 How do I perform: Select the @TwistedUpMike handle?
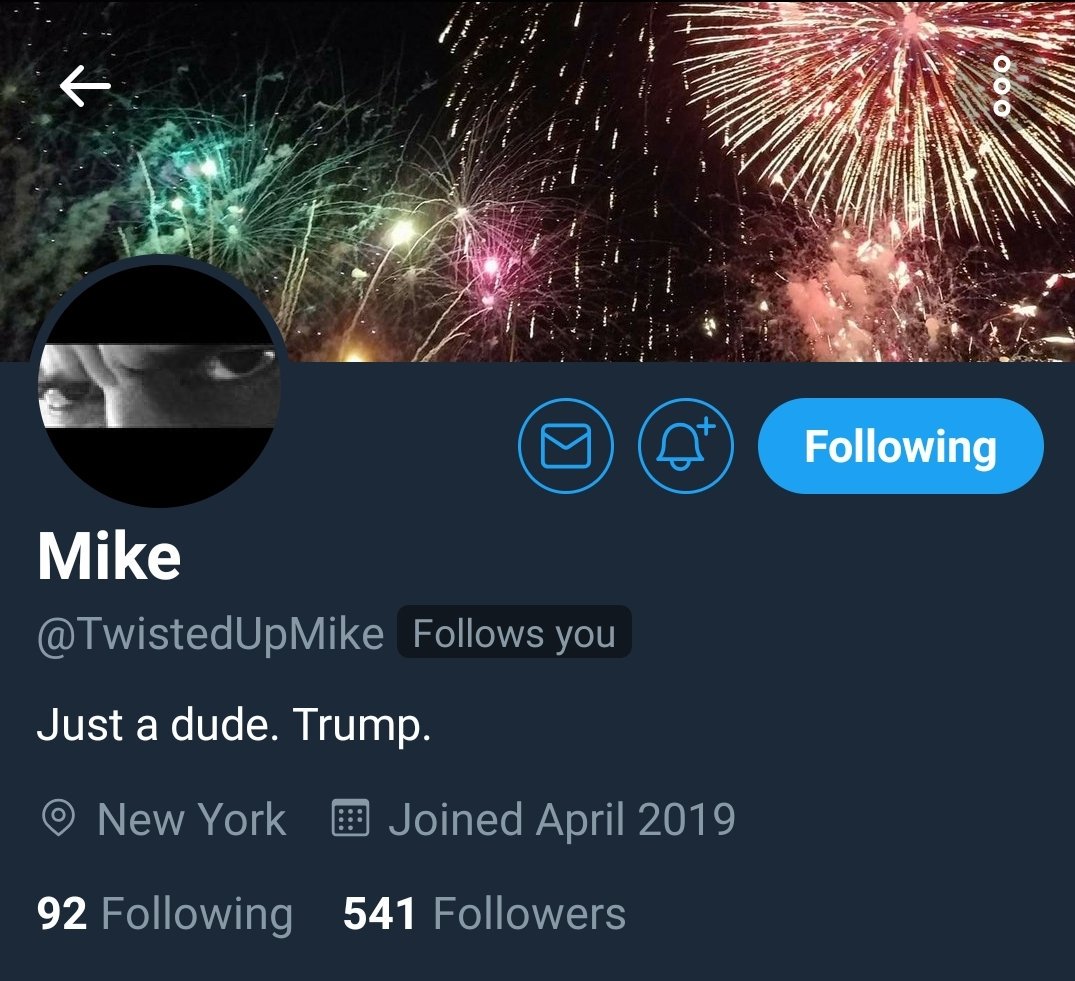tap(210, 633)
